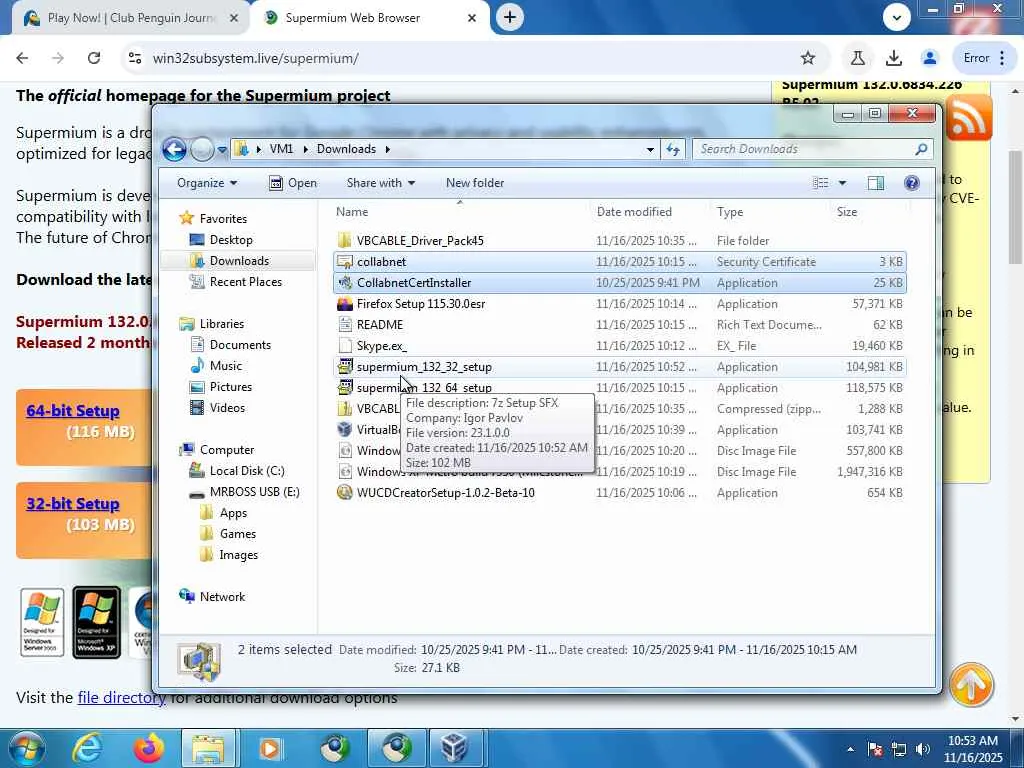Click the 32-bit Setup download link
1024x768 pixels.
[x=73, y=504]
